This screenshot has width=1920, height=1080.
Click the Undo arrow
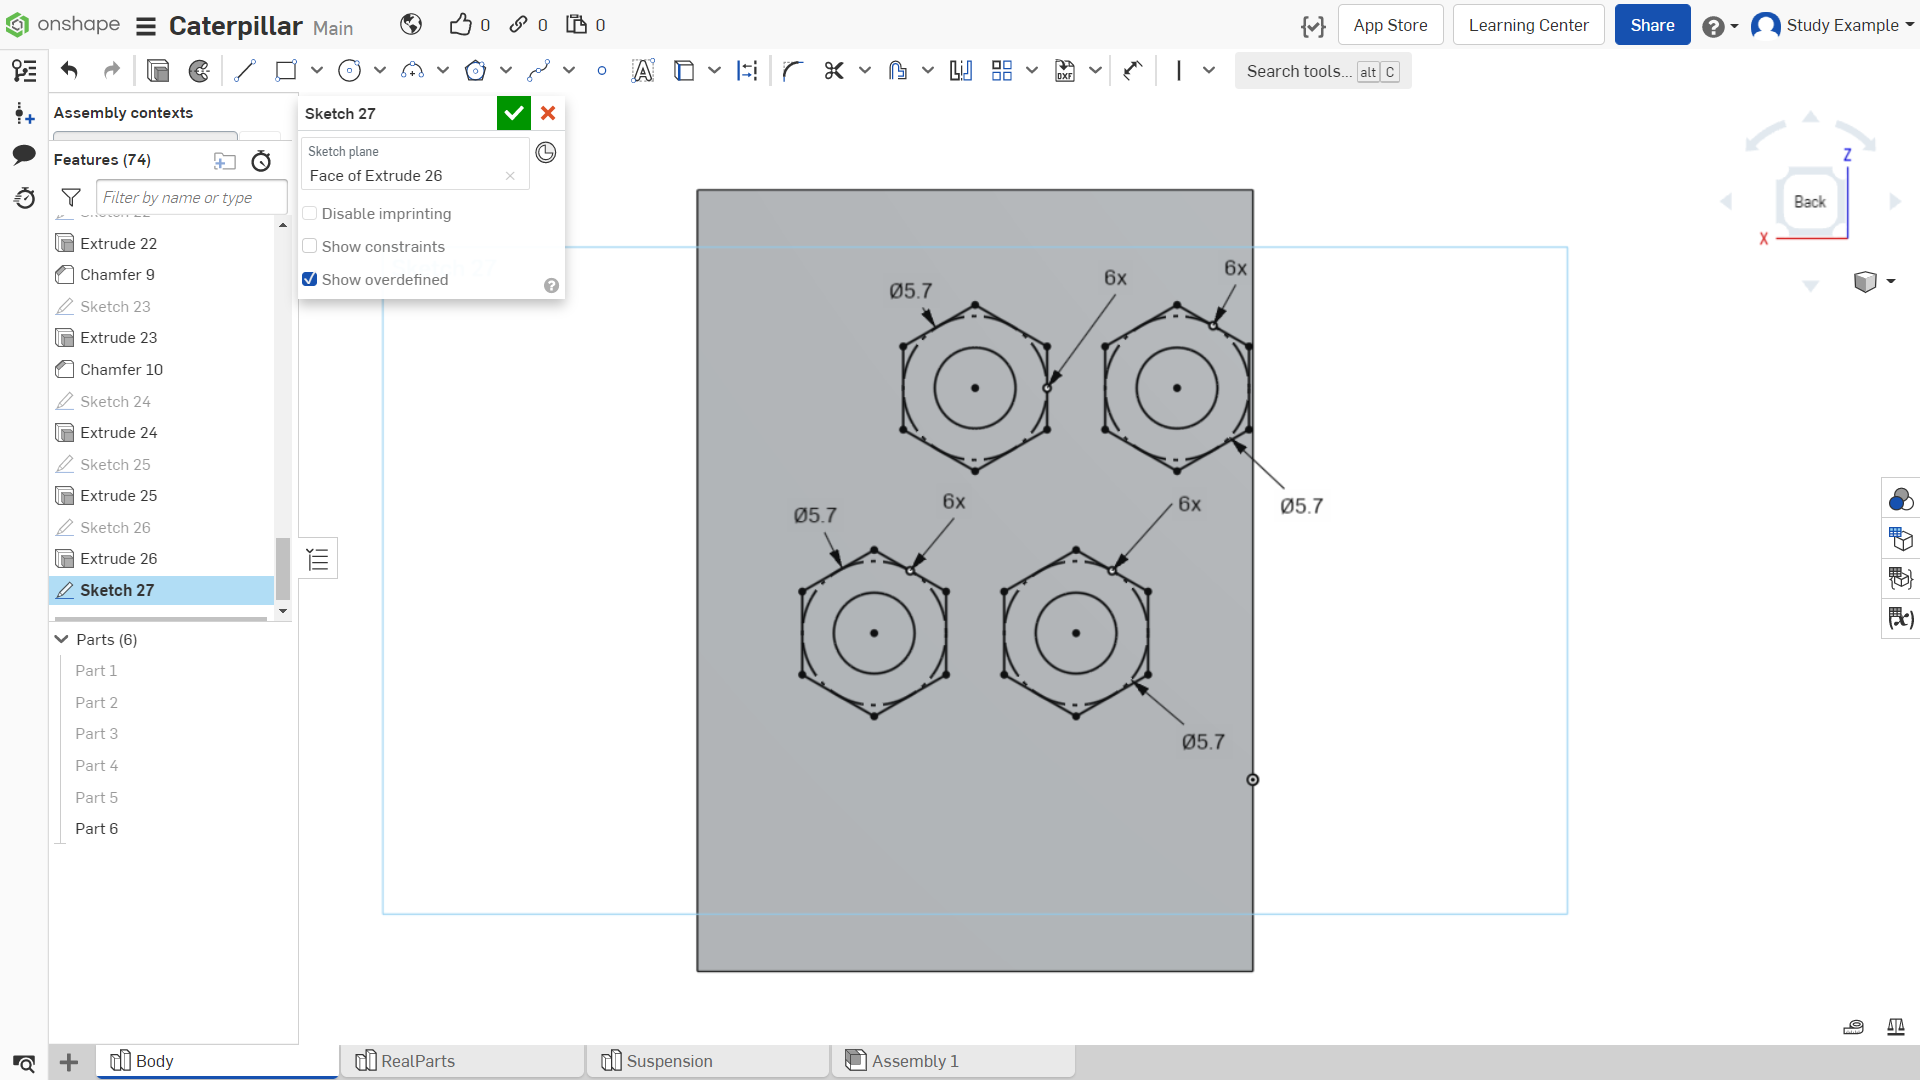point(69,71)
